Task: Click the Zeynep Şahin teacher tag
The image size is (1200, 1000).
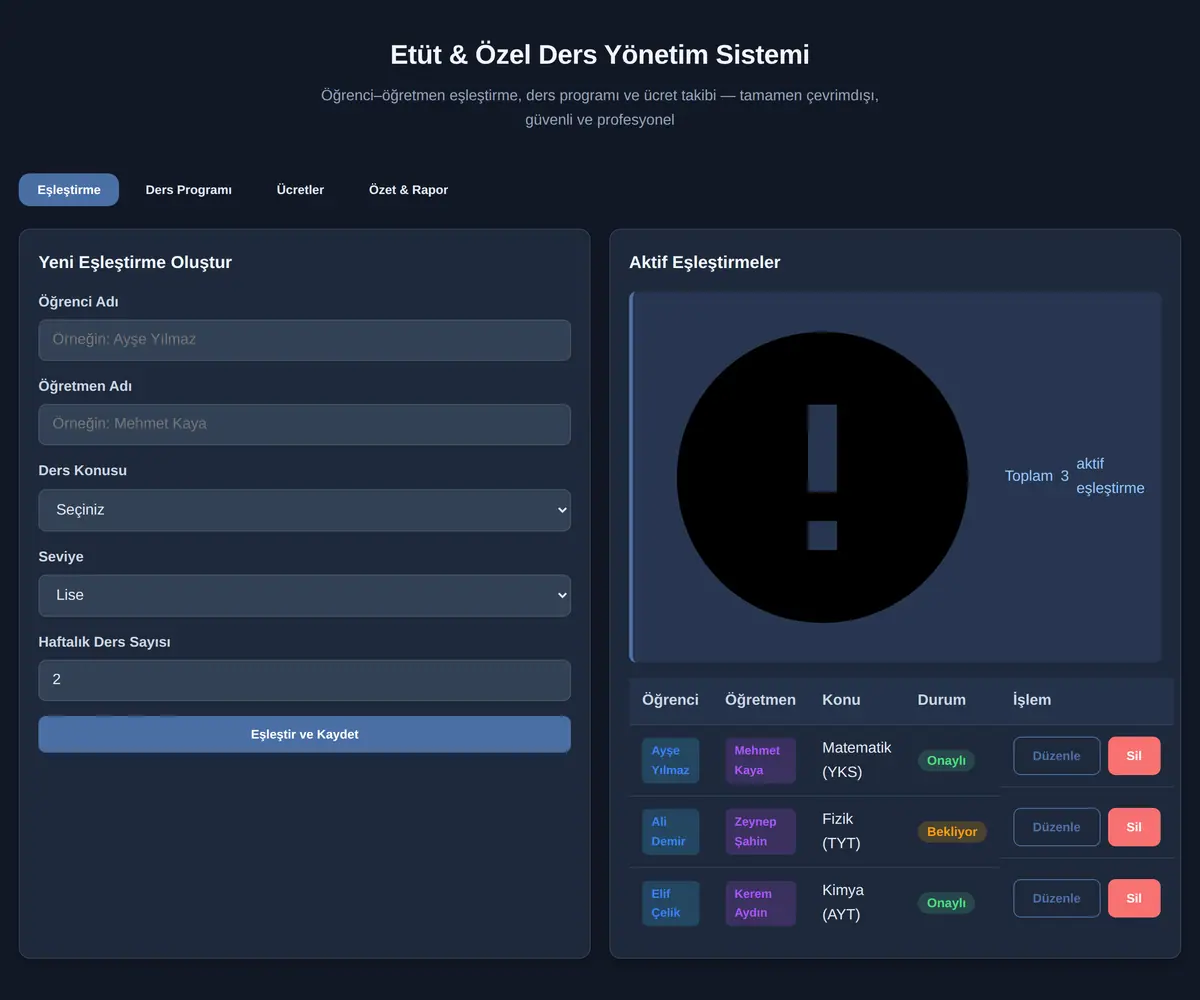Action: [x=760, y=832]
